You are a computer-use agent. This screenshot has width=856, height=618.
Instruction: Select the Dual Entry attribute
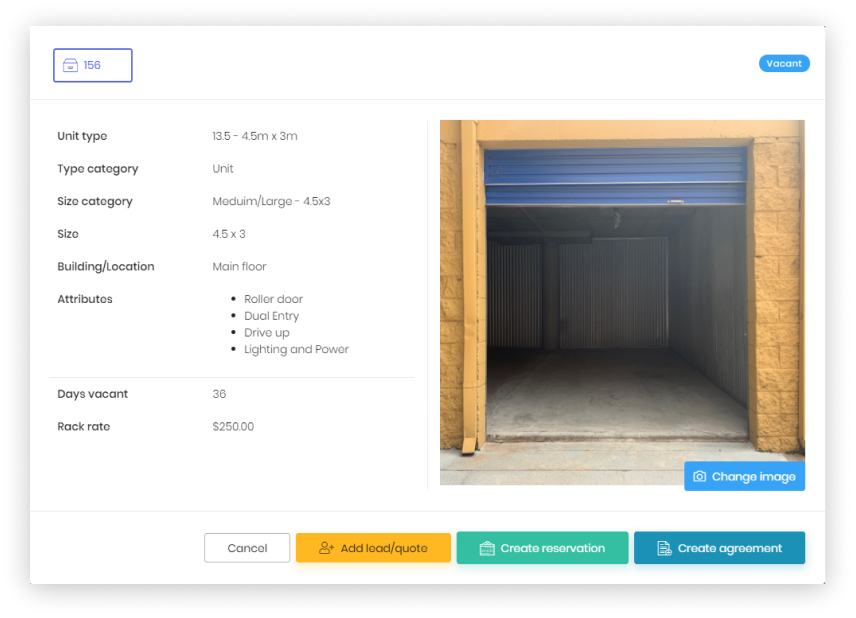271,316
